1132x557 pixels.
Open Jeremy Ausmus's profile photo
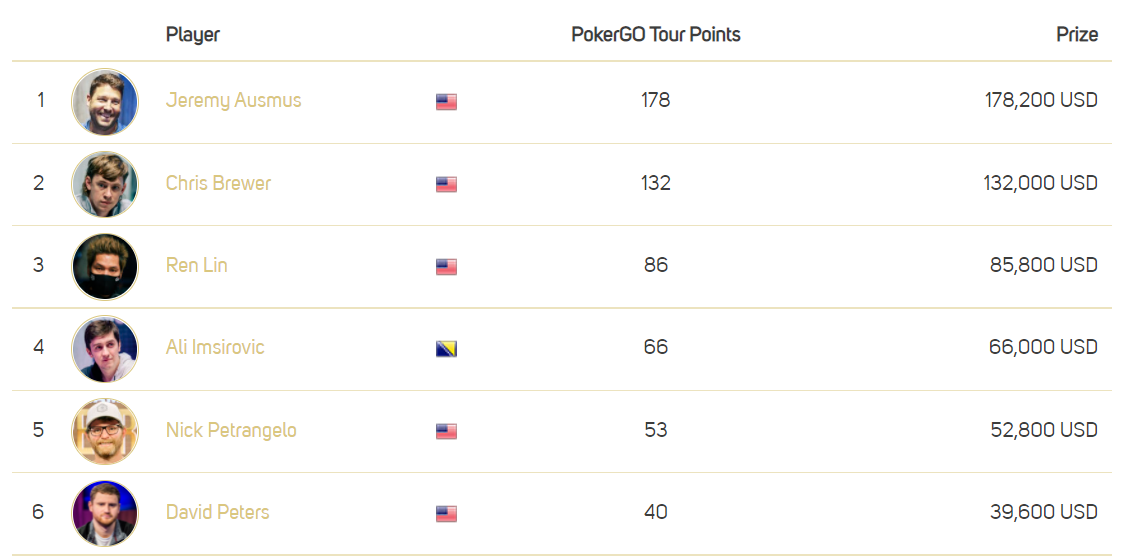tap(105, 102)
